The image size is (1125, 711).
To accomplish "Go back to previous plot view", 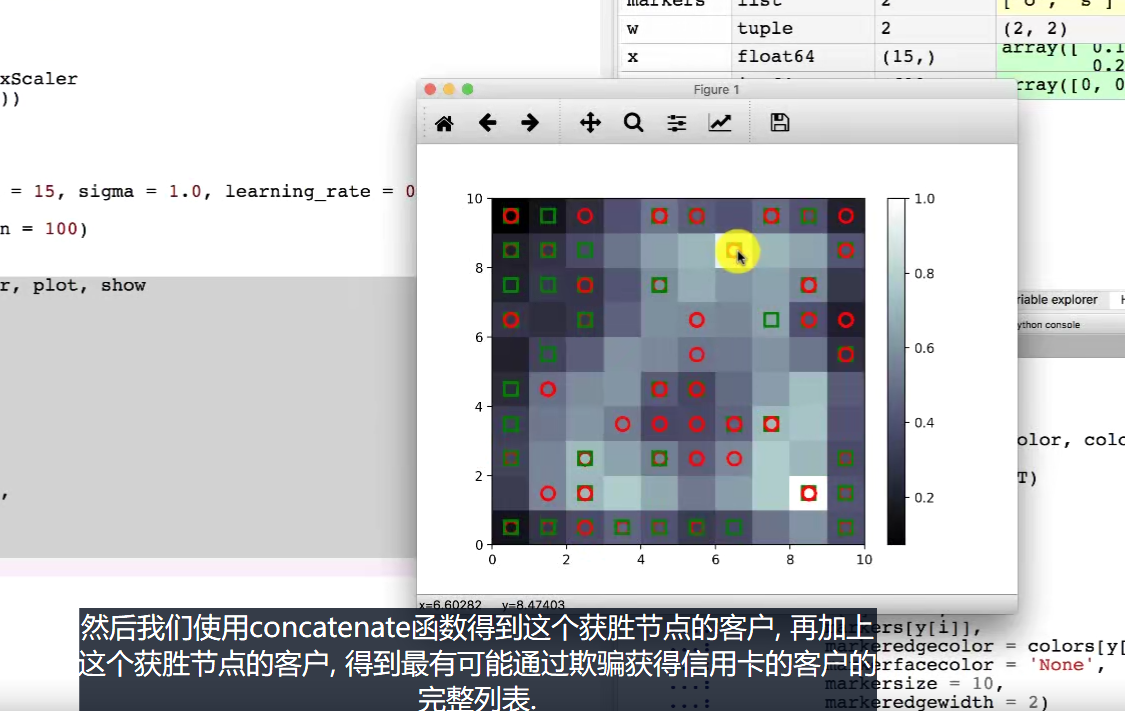I will pyautogui.click(x=487, y=123).
